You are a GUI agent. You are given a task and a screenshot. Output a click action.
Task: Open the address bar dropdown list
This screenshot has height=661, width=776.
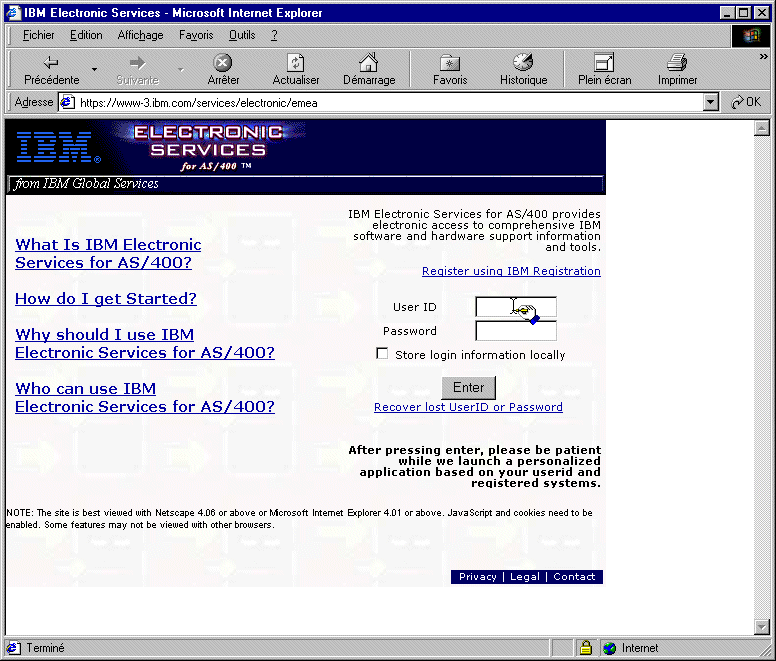click(711, 102)
